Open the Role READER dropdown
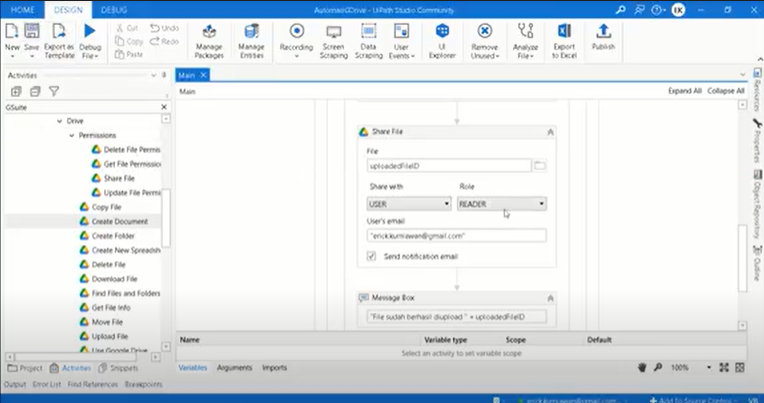Viewport: 764px width, 403px height. pos(501,204)
